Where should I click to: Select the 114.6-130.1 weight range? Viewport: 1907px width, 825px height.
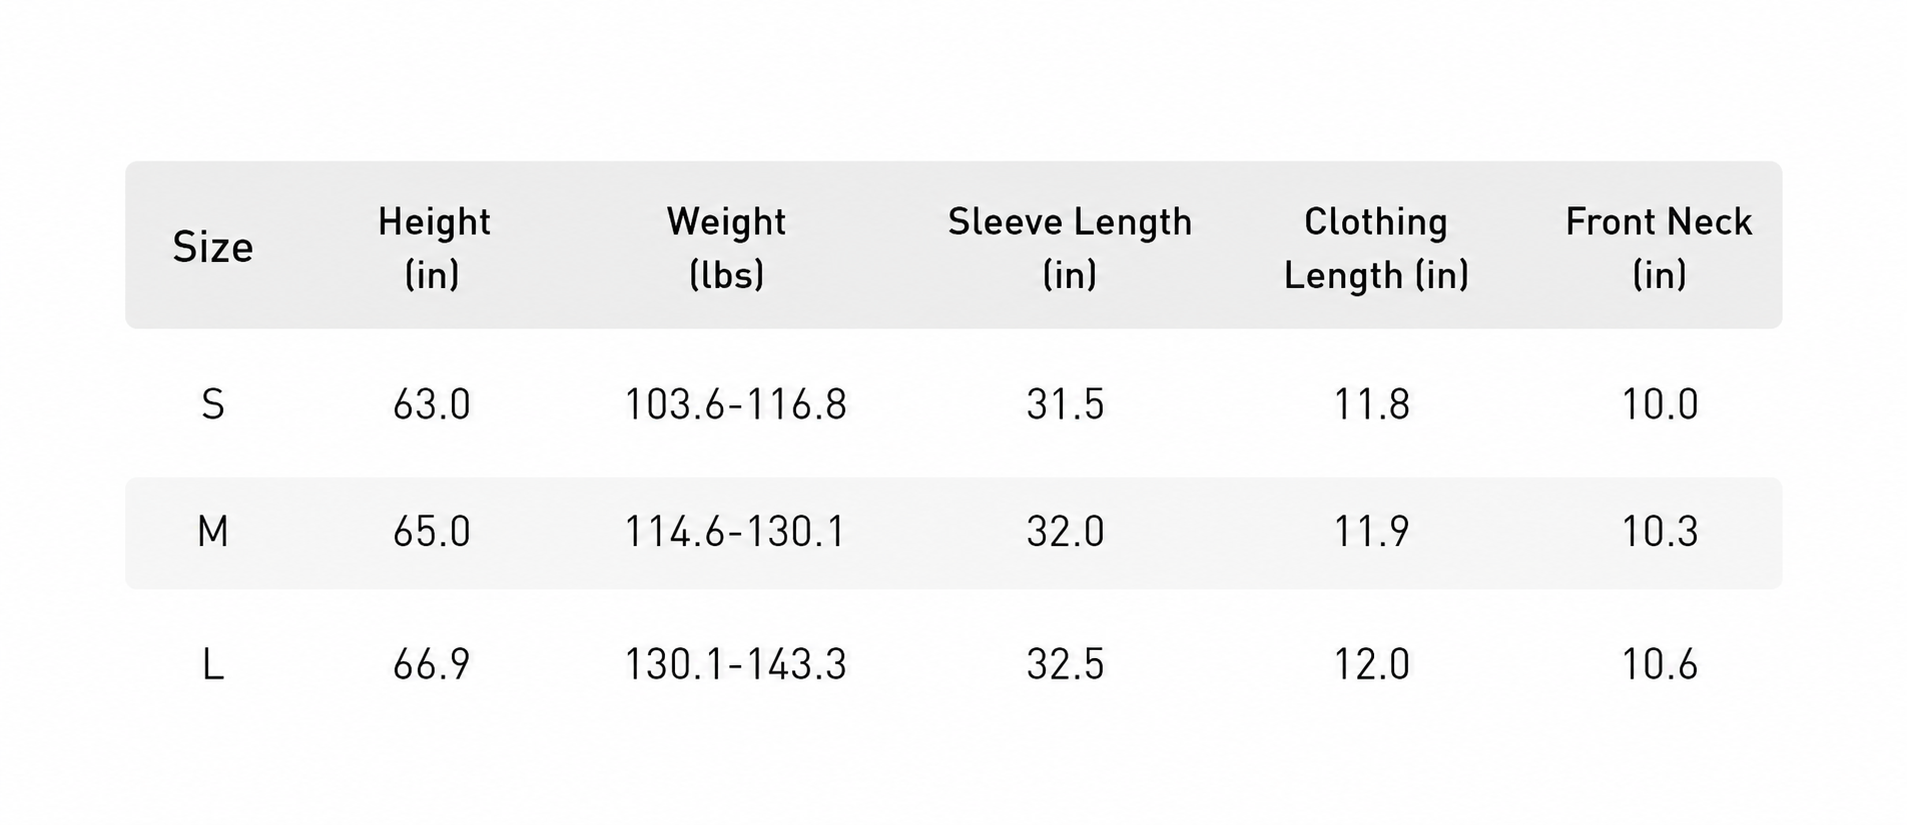[x=735, y=531]
